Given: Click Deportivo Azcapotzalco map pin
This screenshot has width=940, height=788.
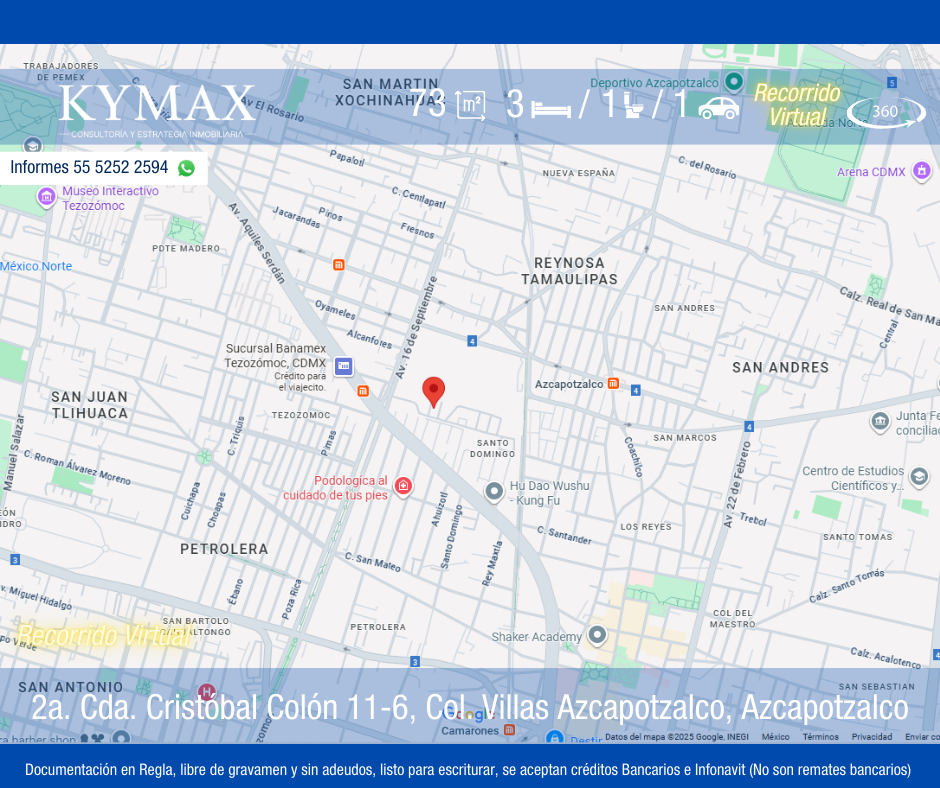Looking at the screenshot, I should 734,81.
